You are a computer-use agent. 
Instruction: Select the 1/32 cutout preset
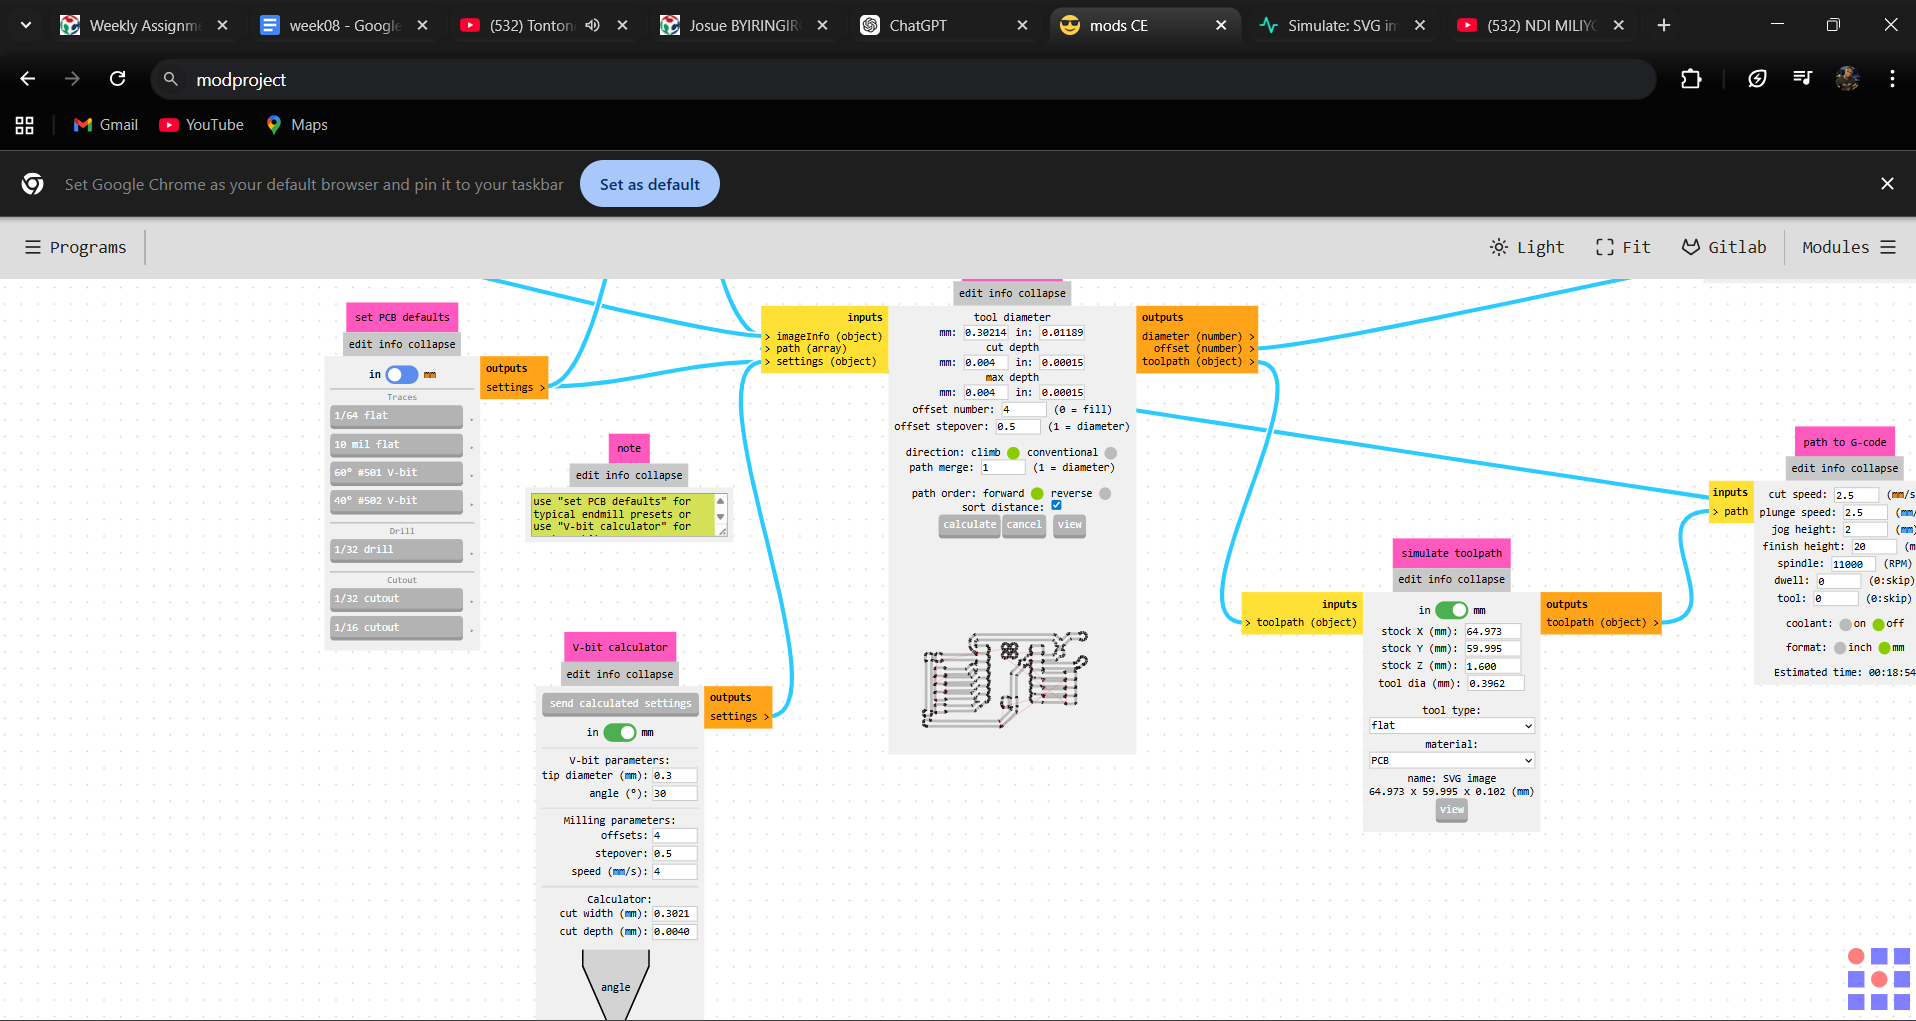coord(397,599)
